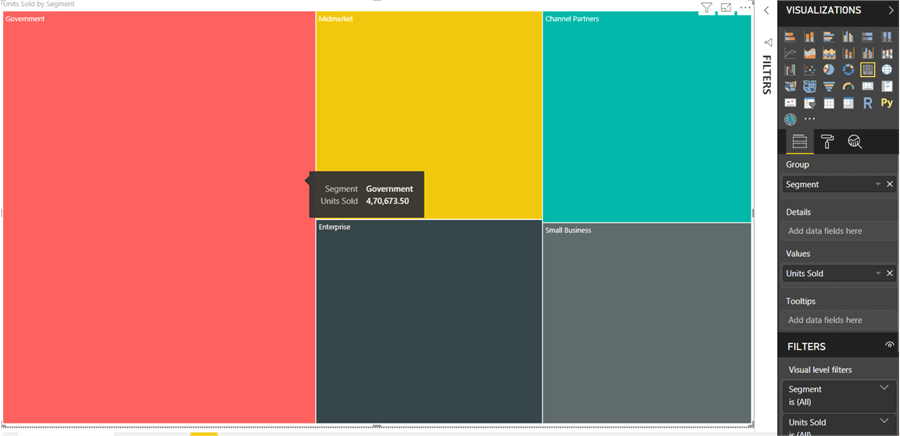This screenshot has height=436, width=900.
Task: Select the 100% Stacked bar chart visual
Action: pos(867,37)
